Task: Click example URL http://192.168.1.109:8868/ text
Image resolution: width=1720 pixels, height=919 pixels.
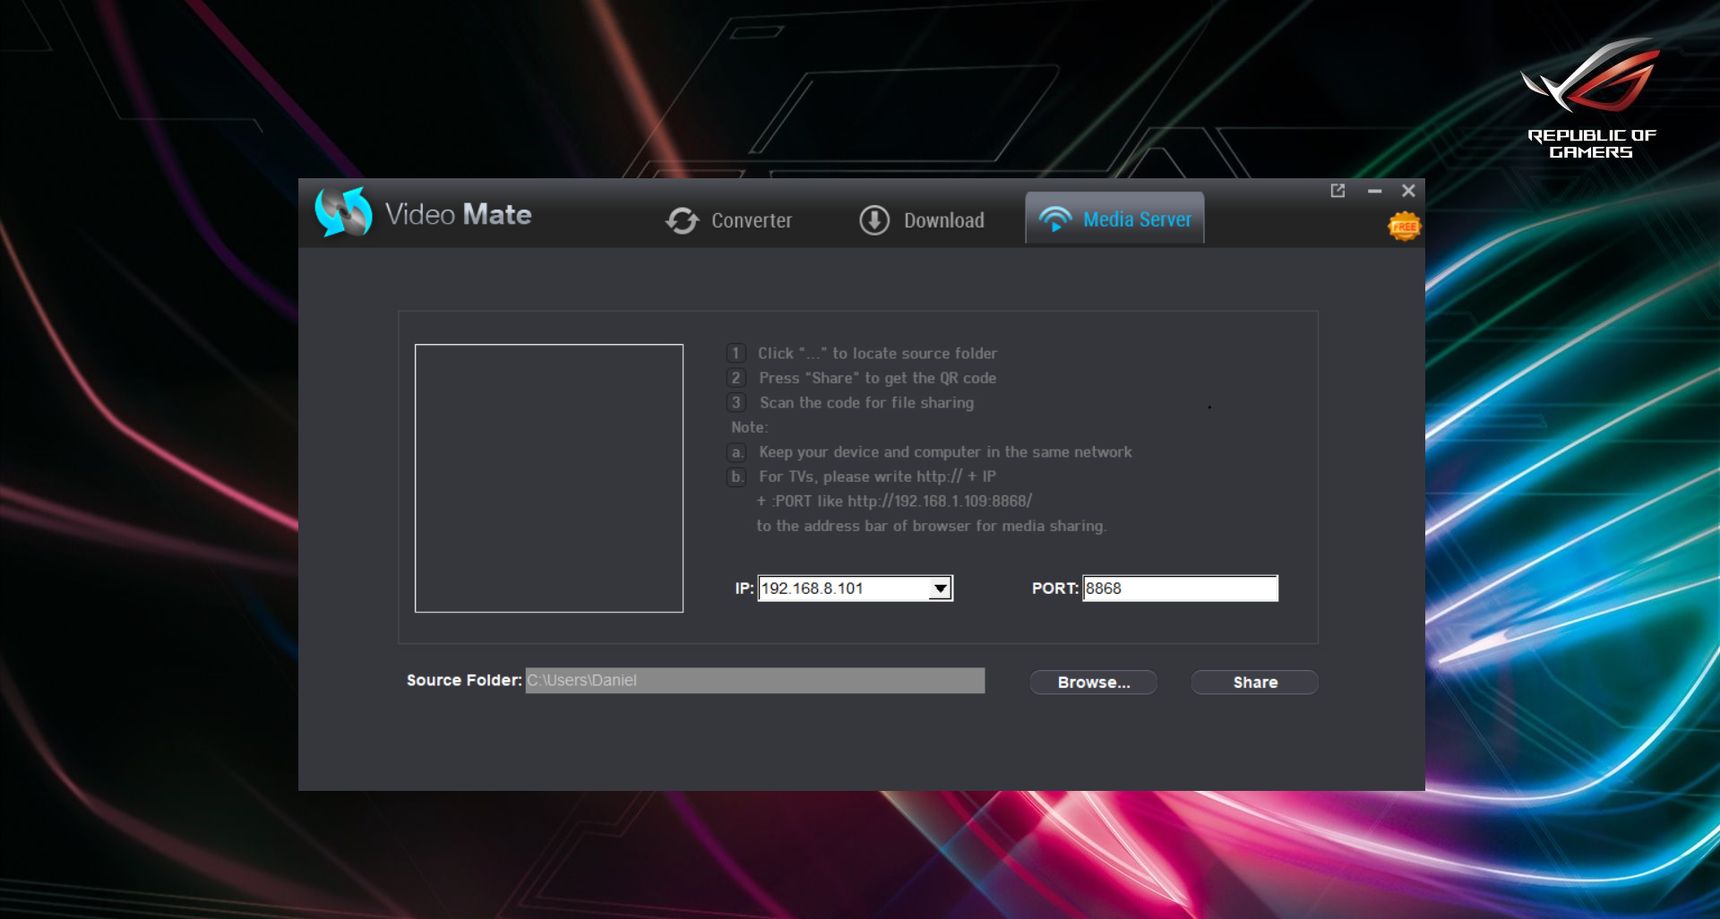Action: pyautogui.click(x=940, y=501)
